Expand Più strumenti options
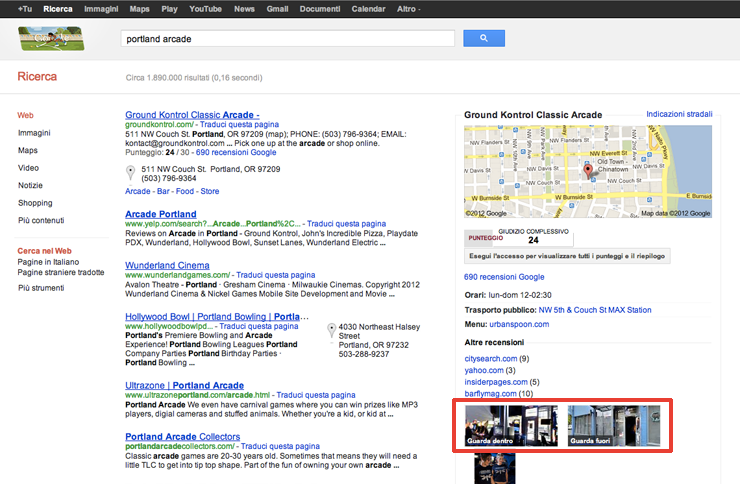The width and height of the screenshot is (740, 484). [x=41, y=288]
